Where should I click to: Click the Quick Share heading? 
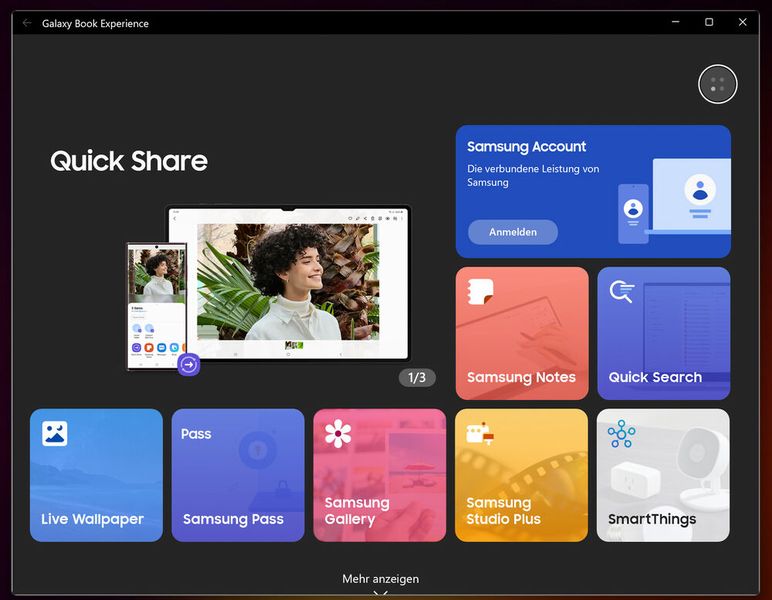click(x=129, y=161)
